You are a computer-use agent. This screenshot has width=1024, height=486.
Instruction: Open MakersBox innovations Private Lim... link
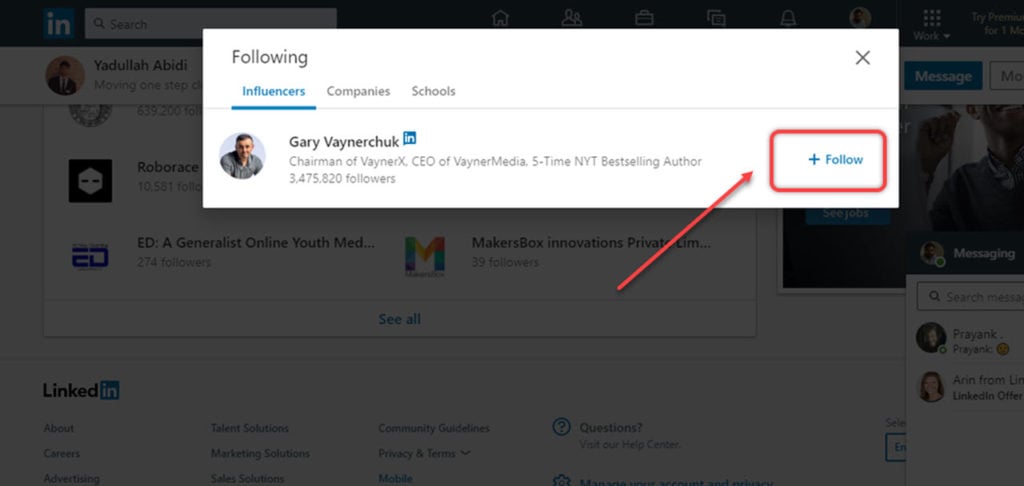coord(591,243)
